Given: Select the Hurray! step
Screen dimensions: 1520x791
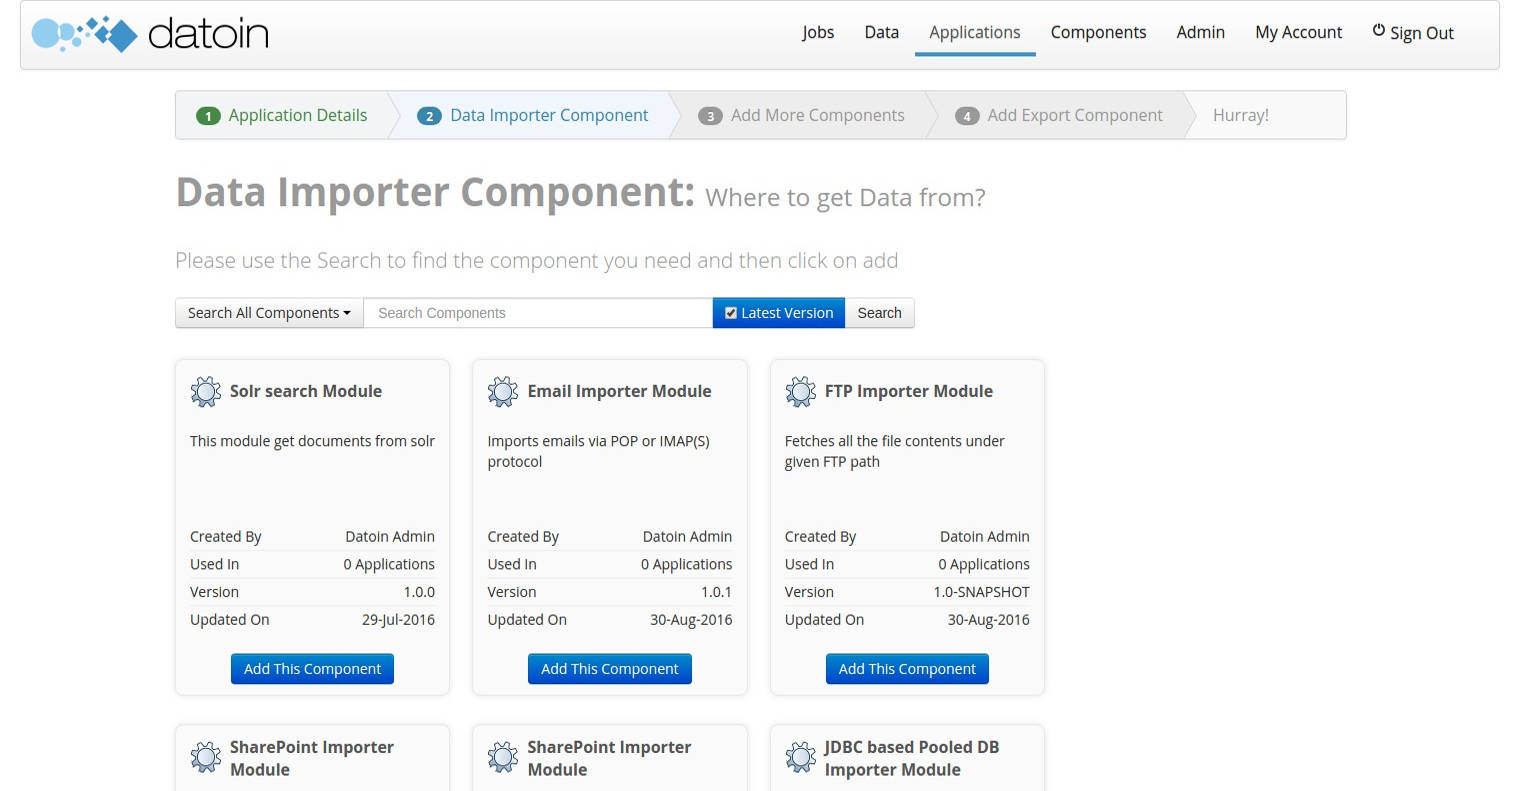Looking at the screenshot, I should point(1241,115).
